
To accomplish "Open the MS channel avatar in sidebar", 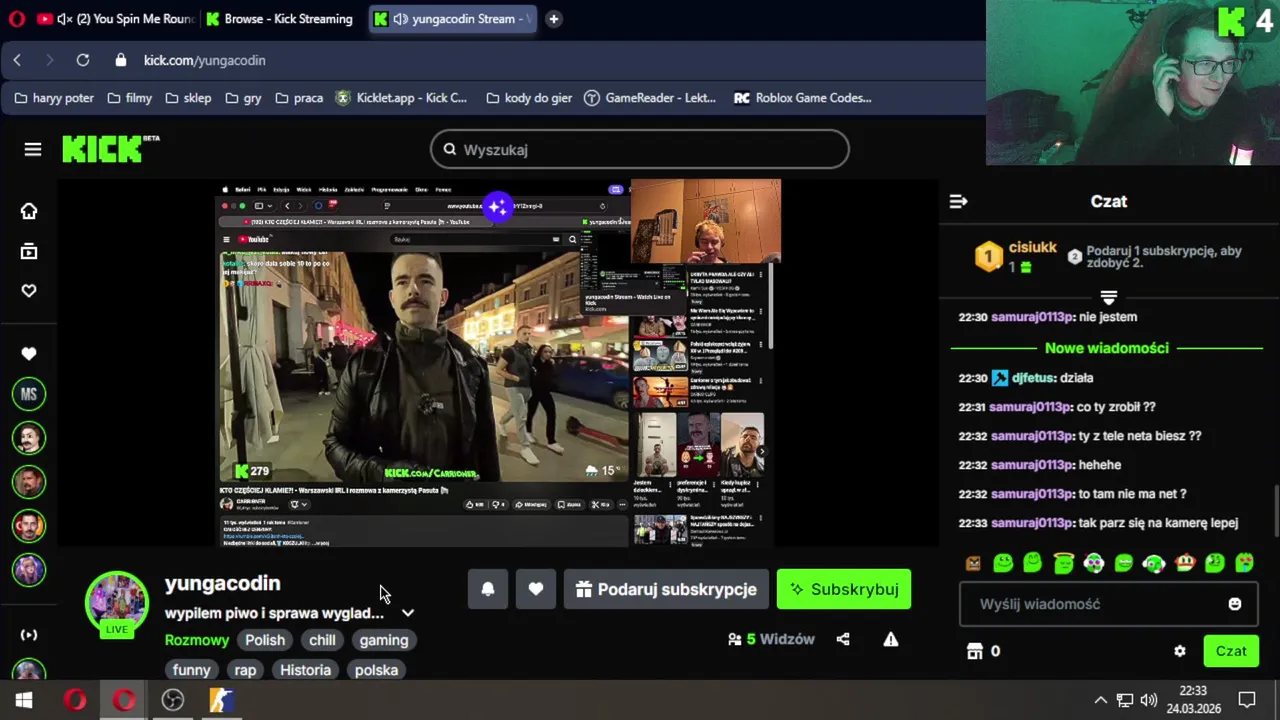I will [x=29, y=394].
